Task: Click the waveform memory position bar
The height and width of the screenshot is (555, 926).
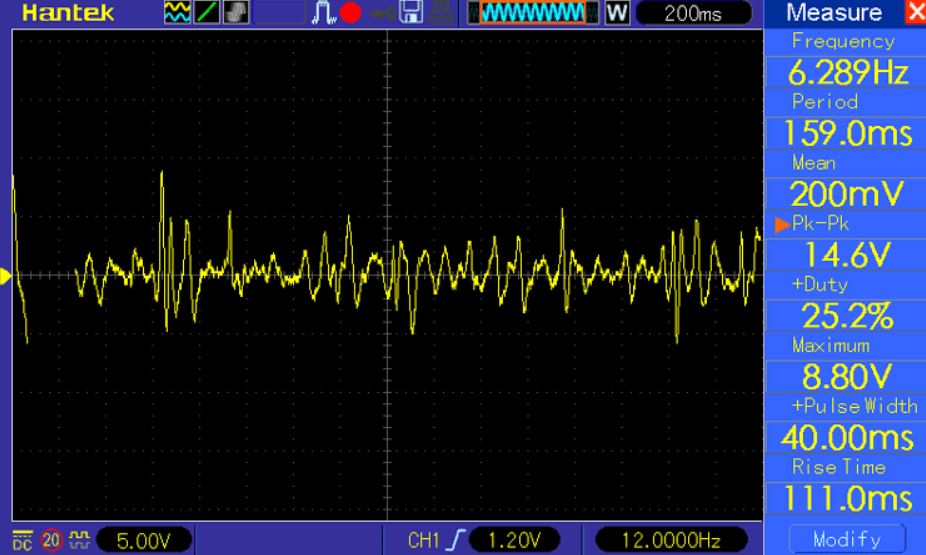Action: pyautogui.click(x=532, y=13)
